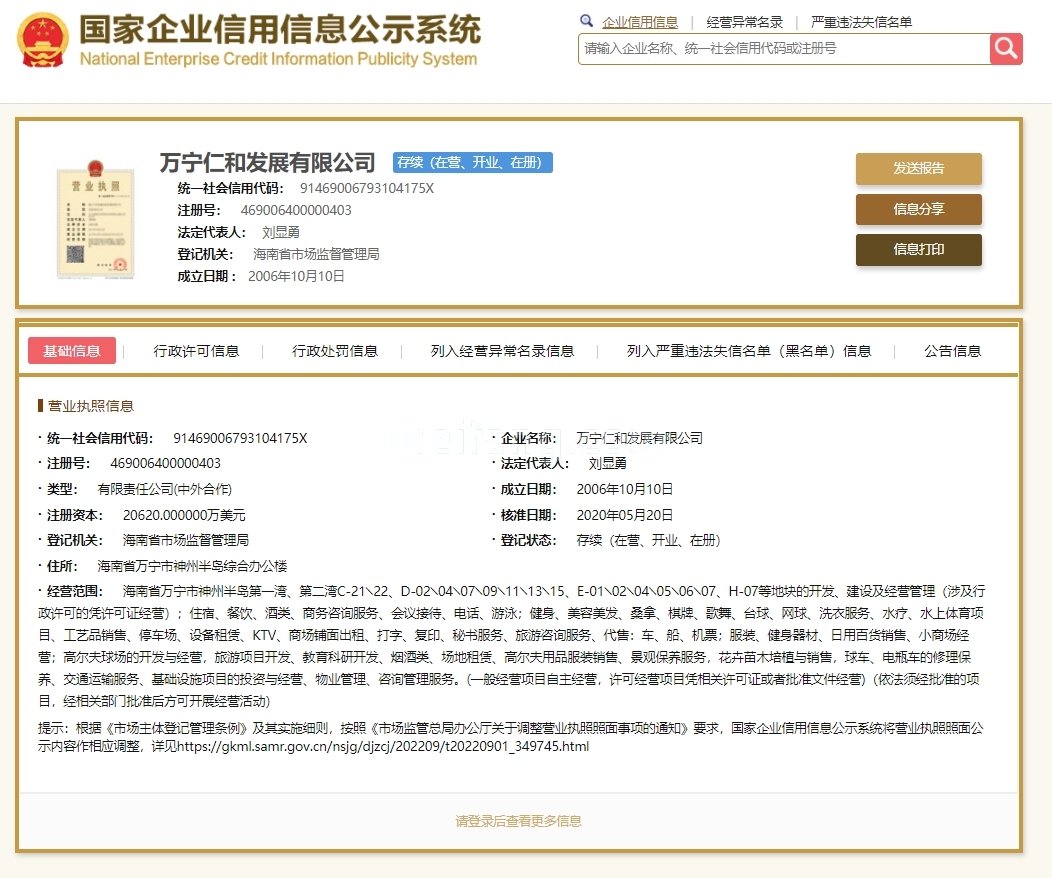
Task: Click the small search icon beside 企业信用信息
Action: click(x=587, y=20)
